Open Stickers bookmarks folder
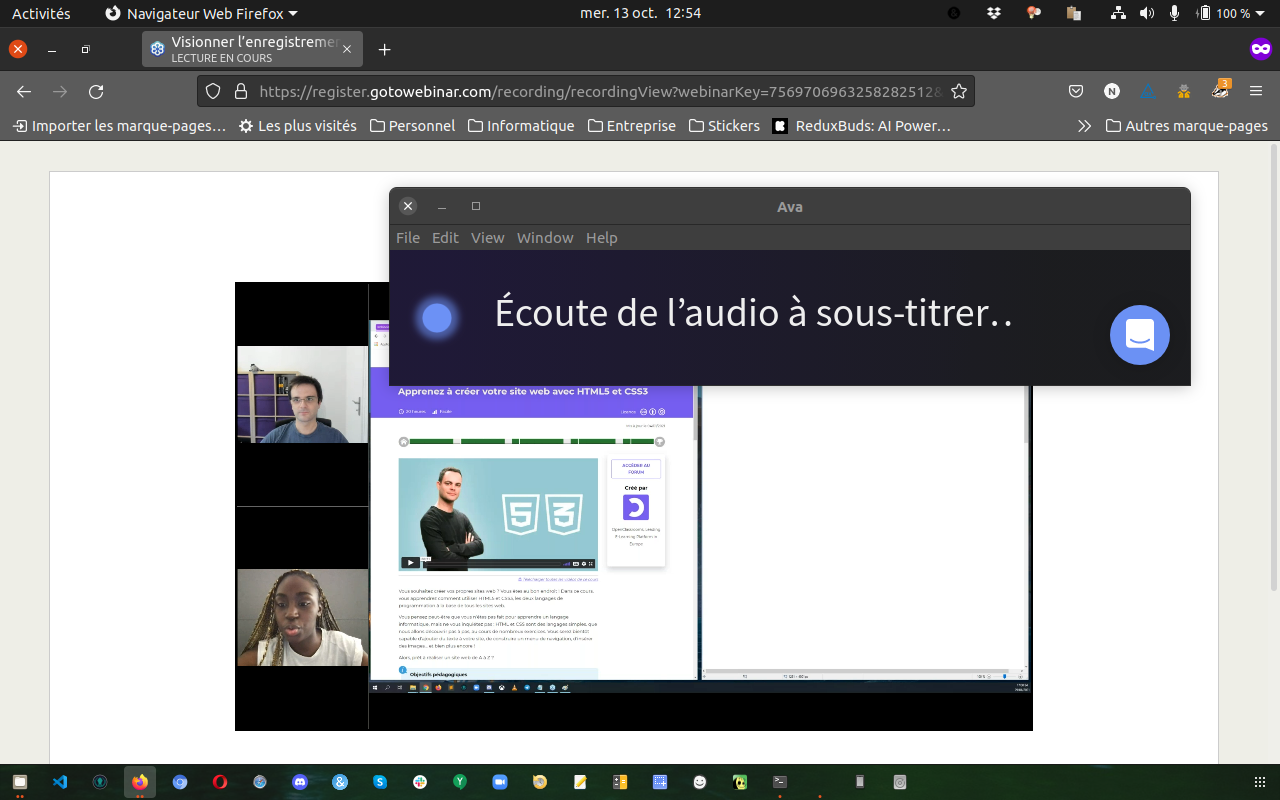Image resolution: width=1280 pixels, height=800 pixels. point(724,126)
